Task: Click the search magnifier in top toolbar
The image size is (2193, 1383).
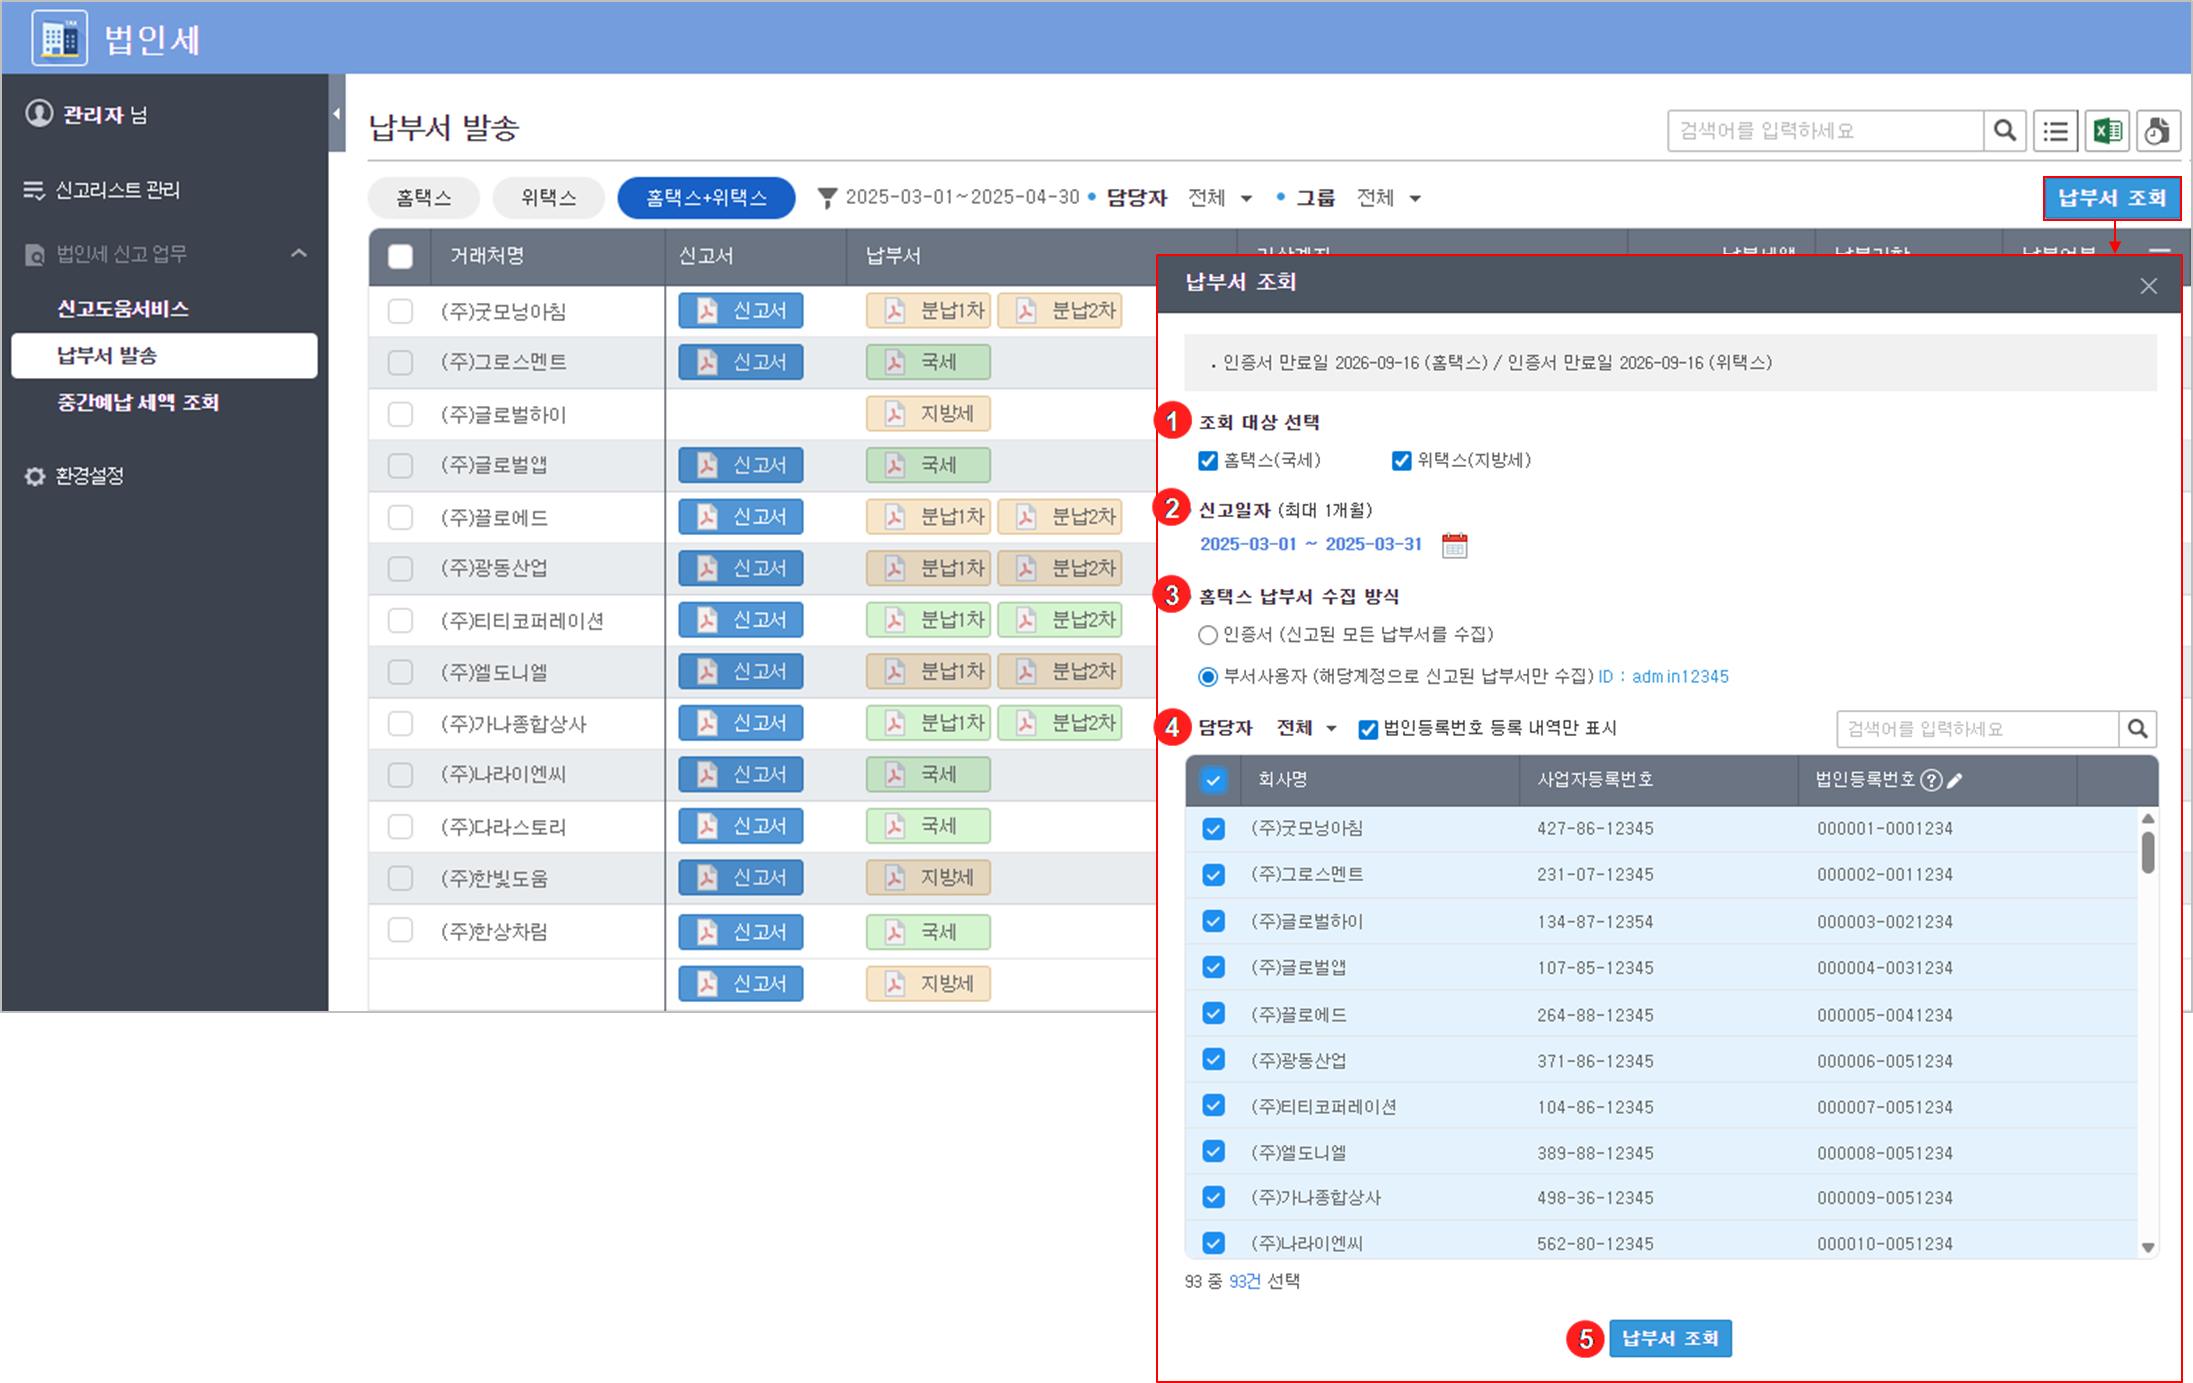Action: pos(2004,131)
